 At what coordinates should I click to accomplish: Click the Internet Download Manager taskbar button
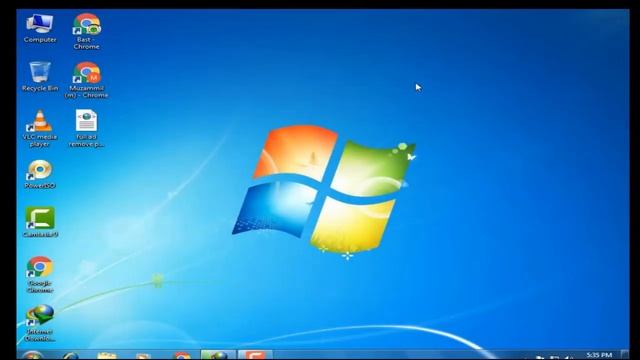[218, 355]
